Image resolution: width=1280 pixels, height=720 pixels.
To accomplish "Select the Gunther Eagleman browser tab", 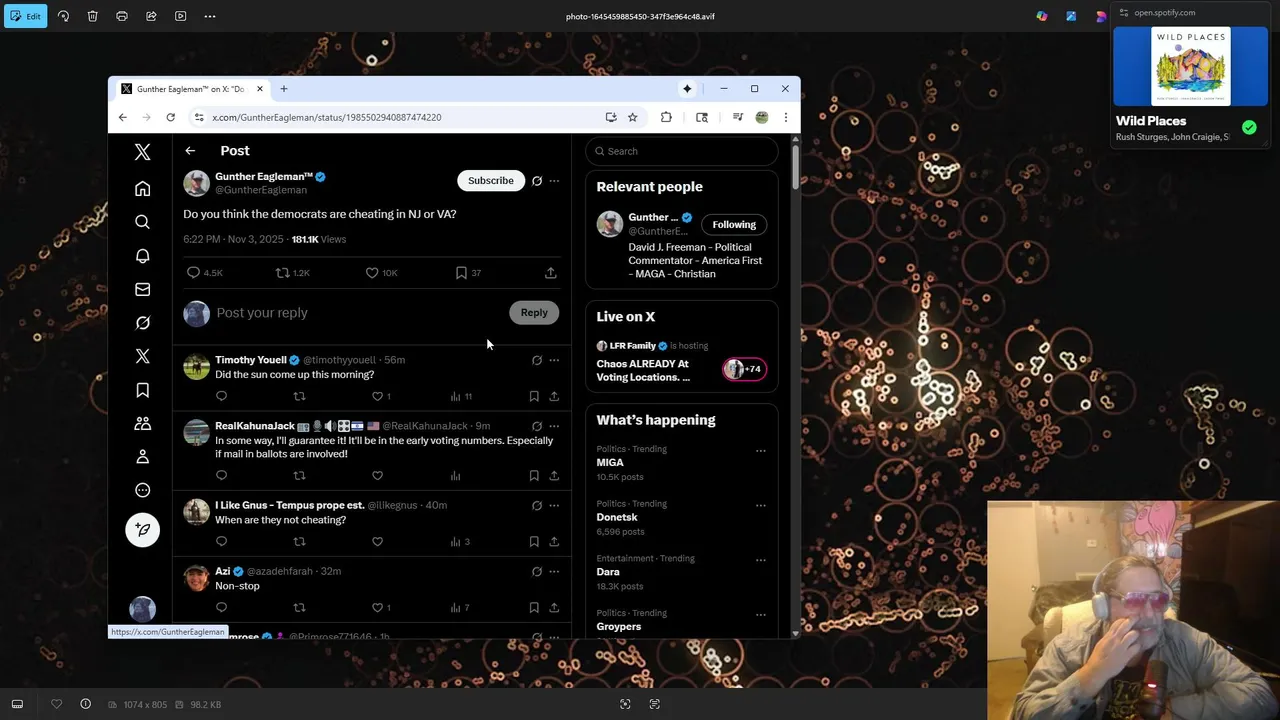I will pyautogui.click(x=190, y=89).
